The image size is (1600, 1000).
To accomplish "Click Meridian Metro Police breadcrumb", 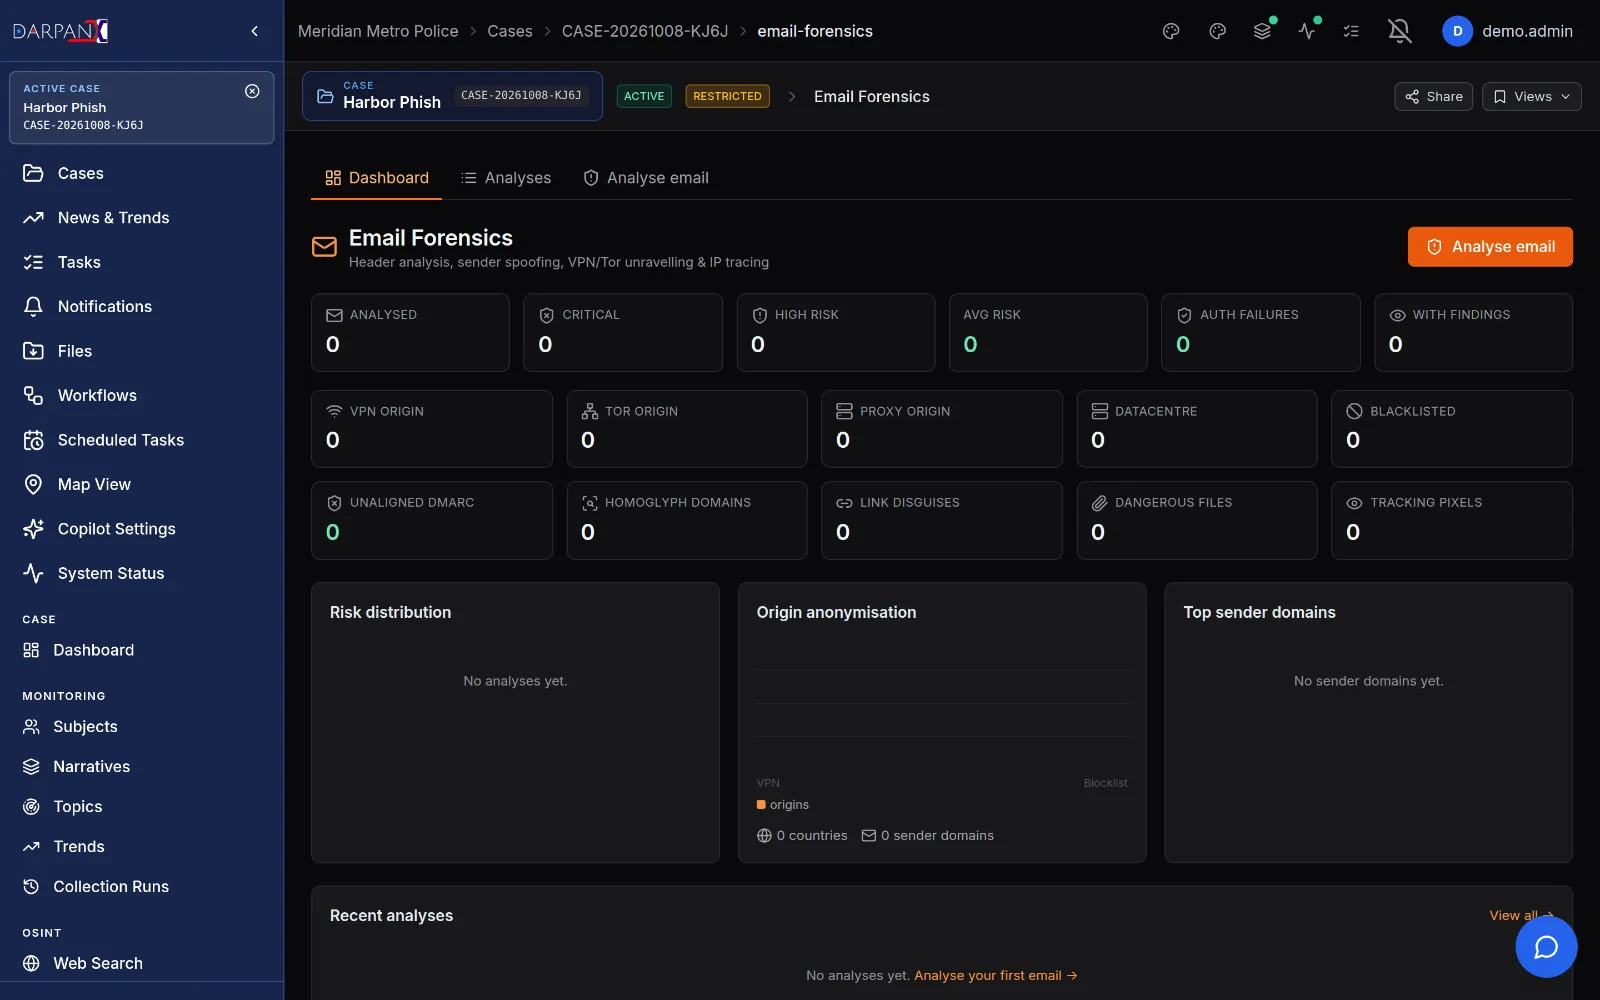I will point(378,31).
